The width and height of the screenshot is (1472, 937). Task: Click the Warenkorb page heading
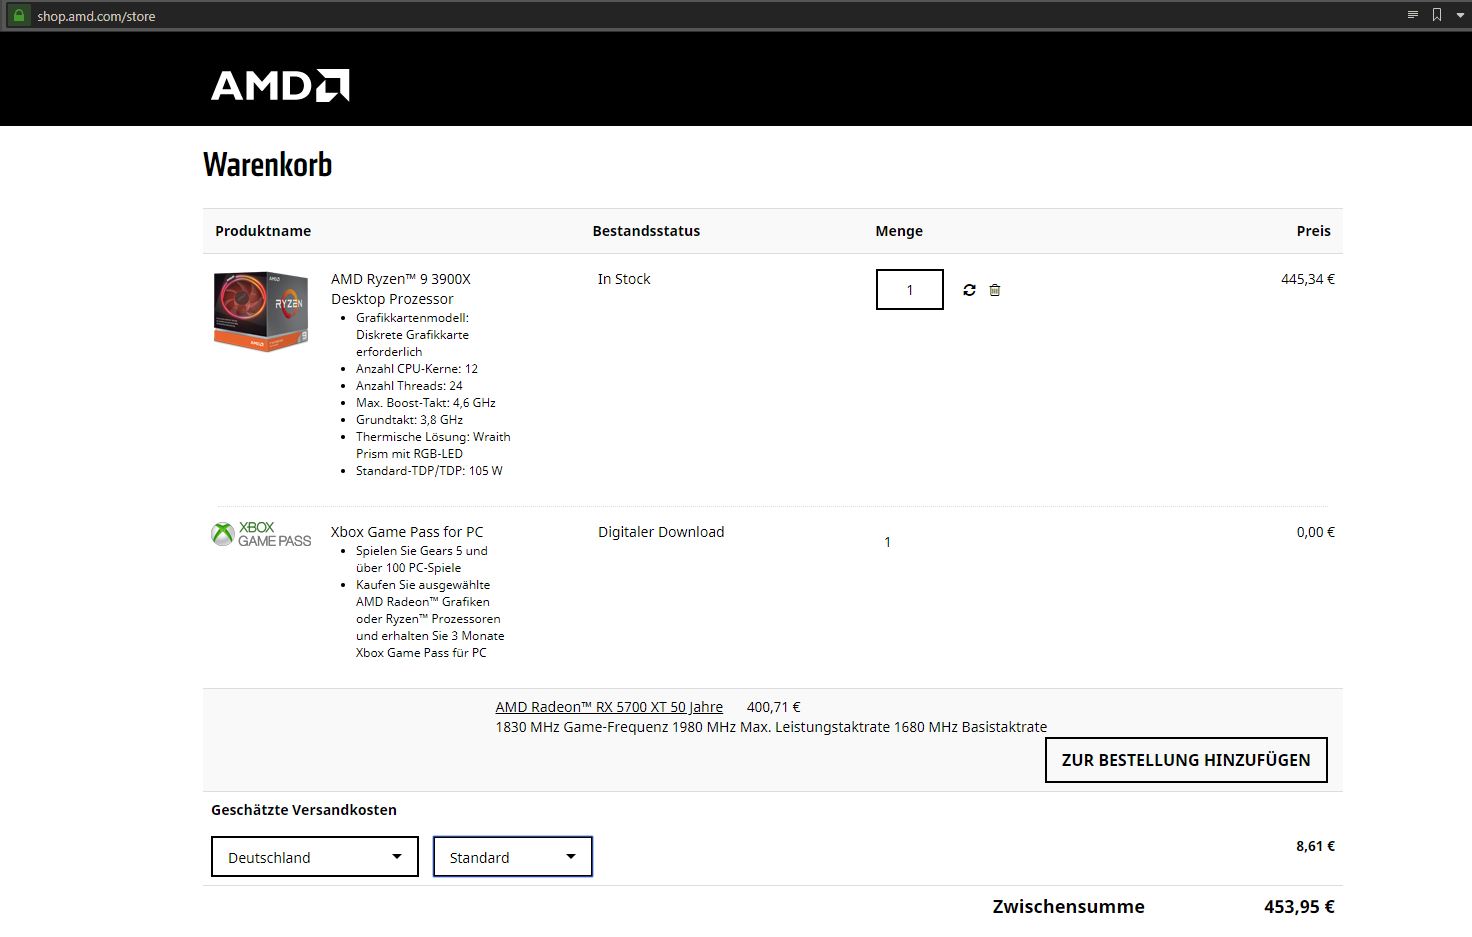[x=268, y=164]
